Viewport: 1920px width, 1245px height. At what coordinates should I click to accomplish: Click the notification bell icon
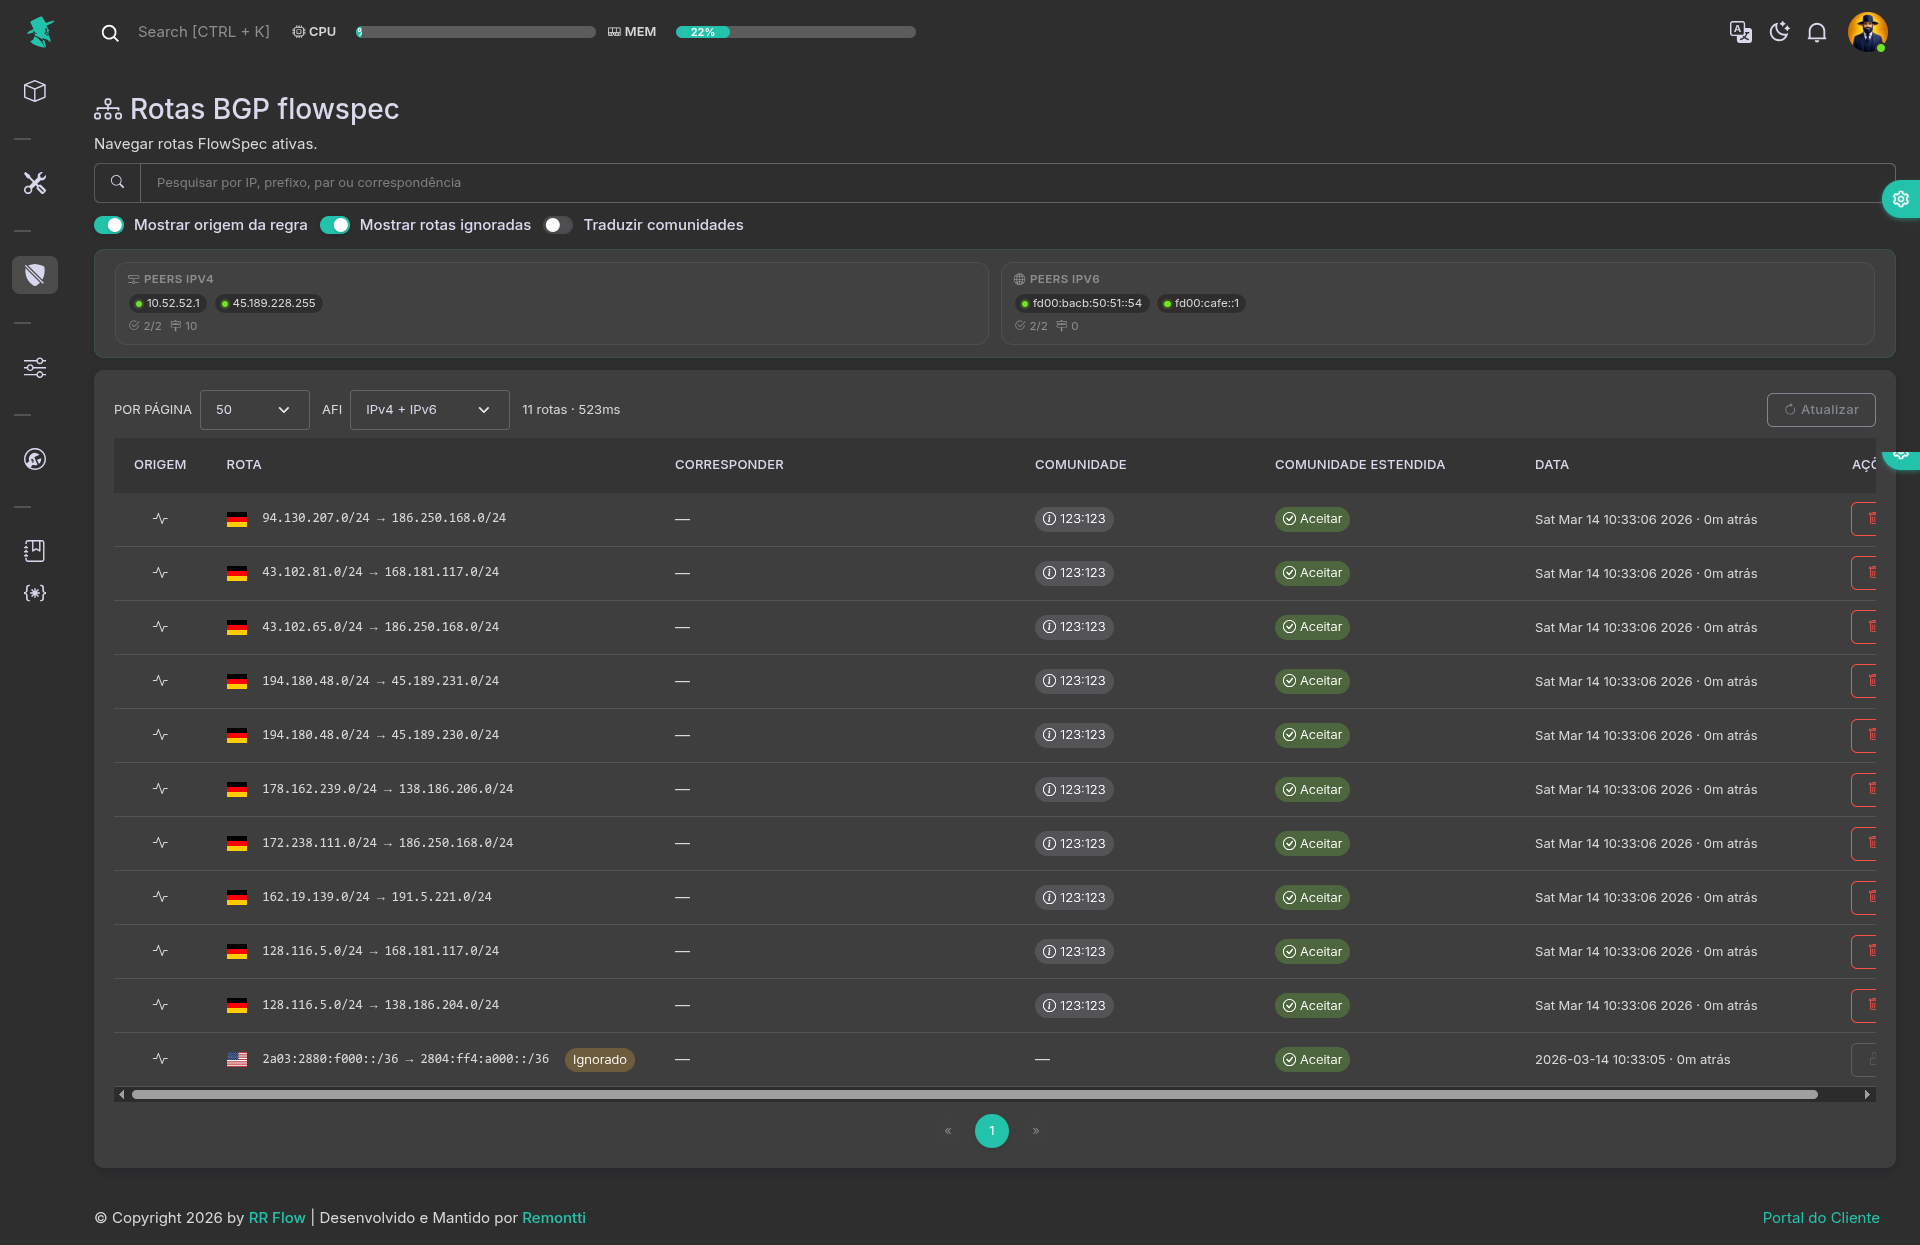coord(1817,32)
